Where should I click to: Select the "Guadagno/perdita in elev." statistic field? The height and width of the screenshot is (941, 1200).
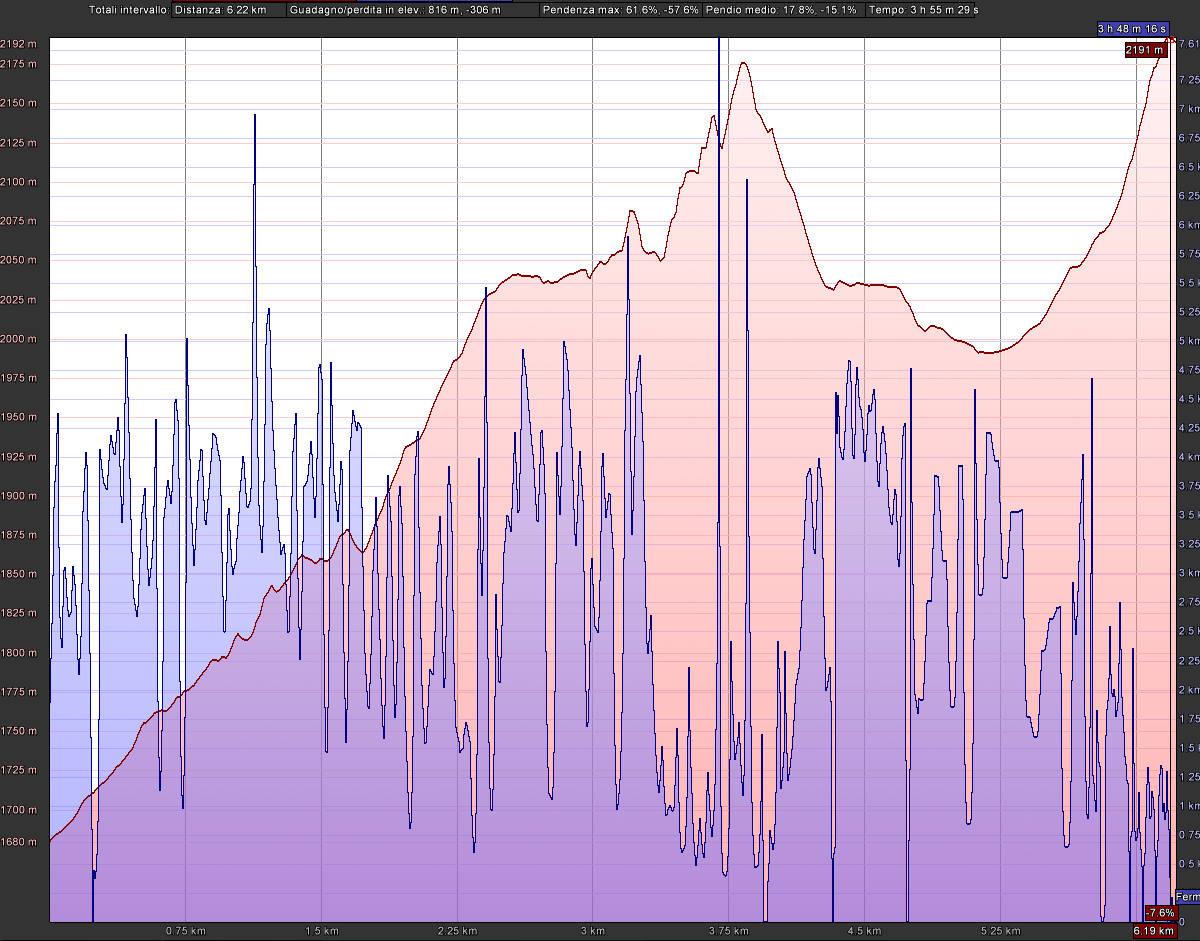tap(412, 10)
